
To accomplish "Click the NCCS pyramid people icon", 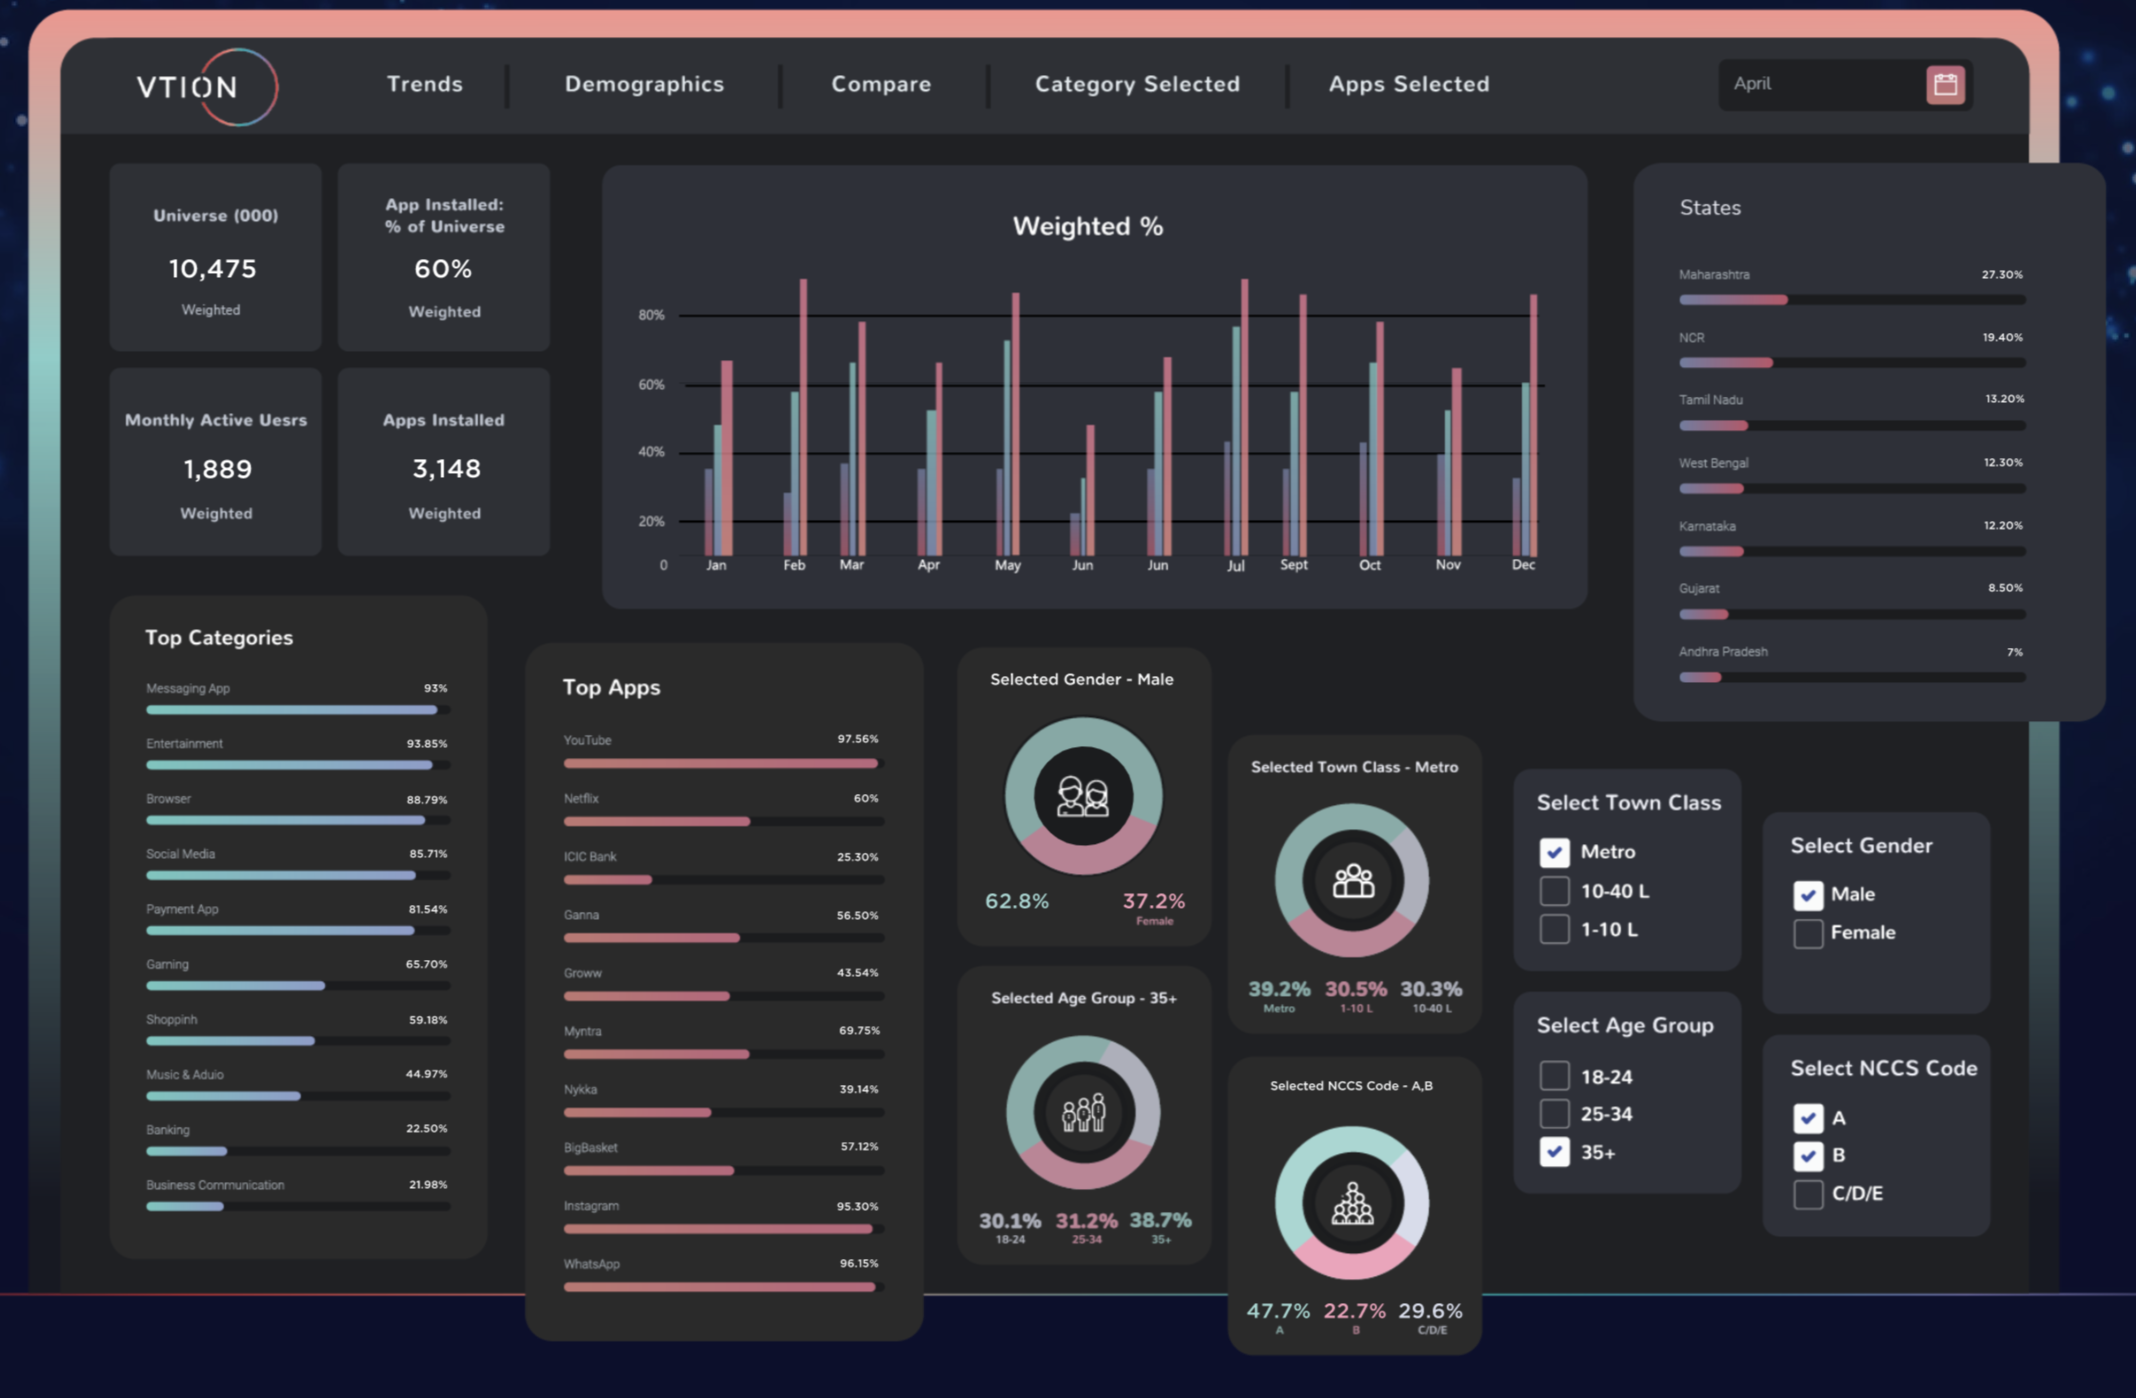I will tap(1352, 1203).
